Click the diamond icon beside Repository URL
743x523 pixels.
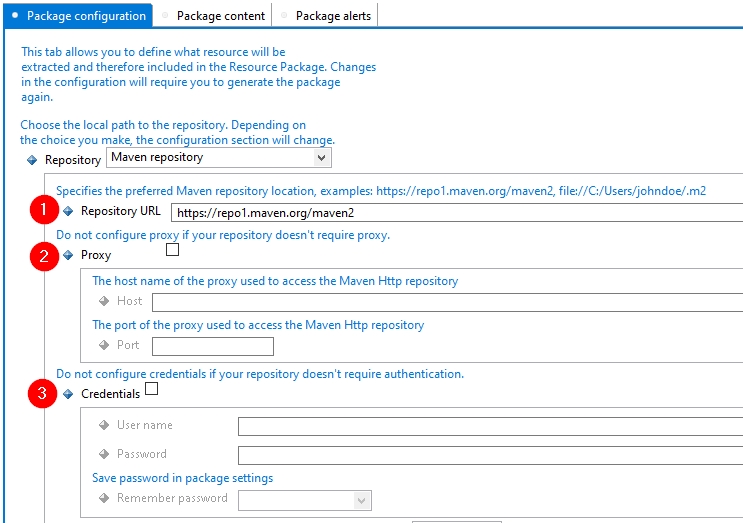click(x=68, y=211)
